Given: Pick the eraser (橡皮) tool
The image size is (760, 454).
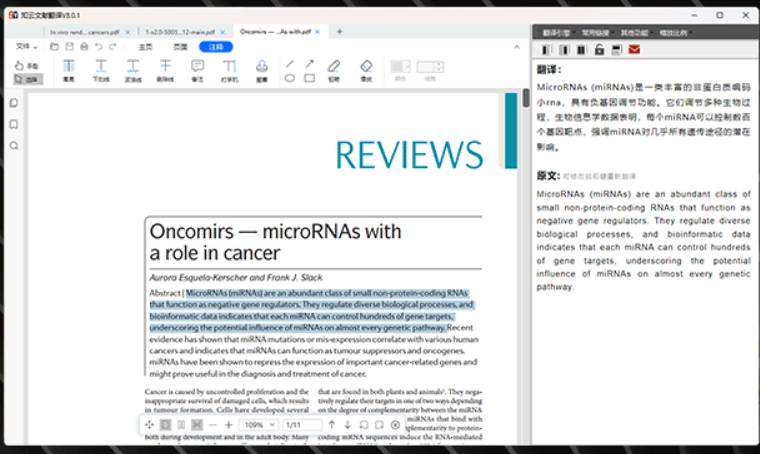Looking at the screenshot, I should click(365, 70).
